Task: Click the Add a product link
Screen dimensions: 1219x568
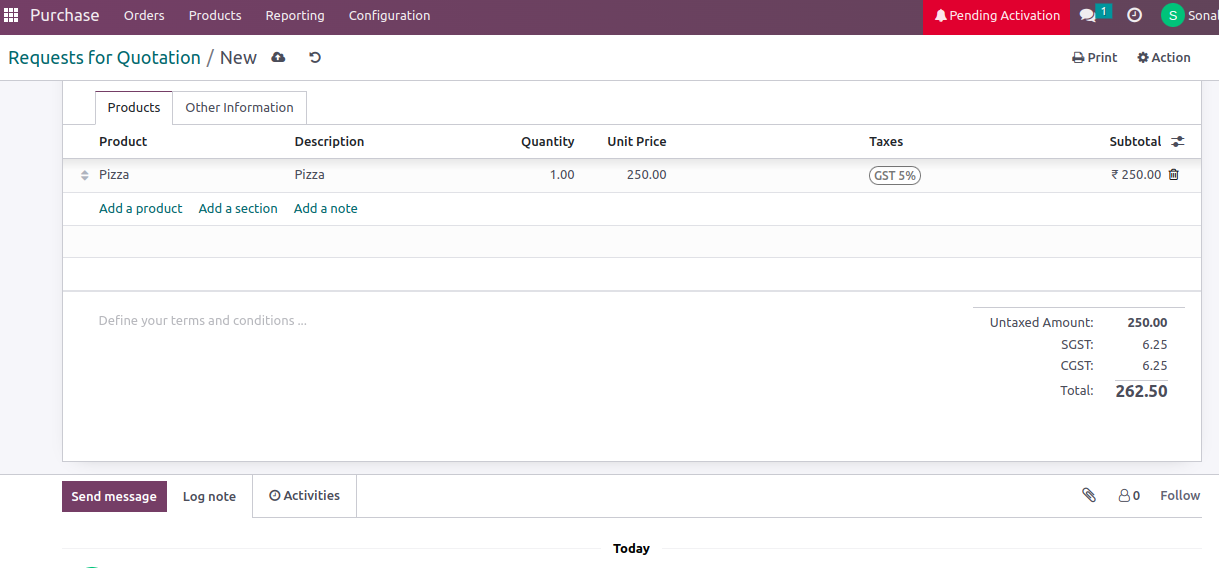Action: click(140, 209)
